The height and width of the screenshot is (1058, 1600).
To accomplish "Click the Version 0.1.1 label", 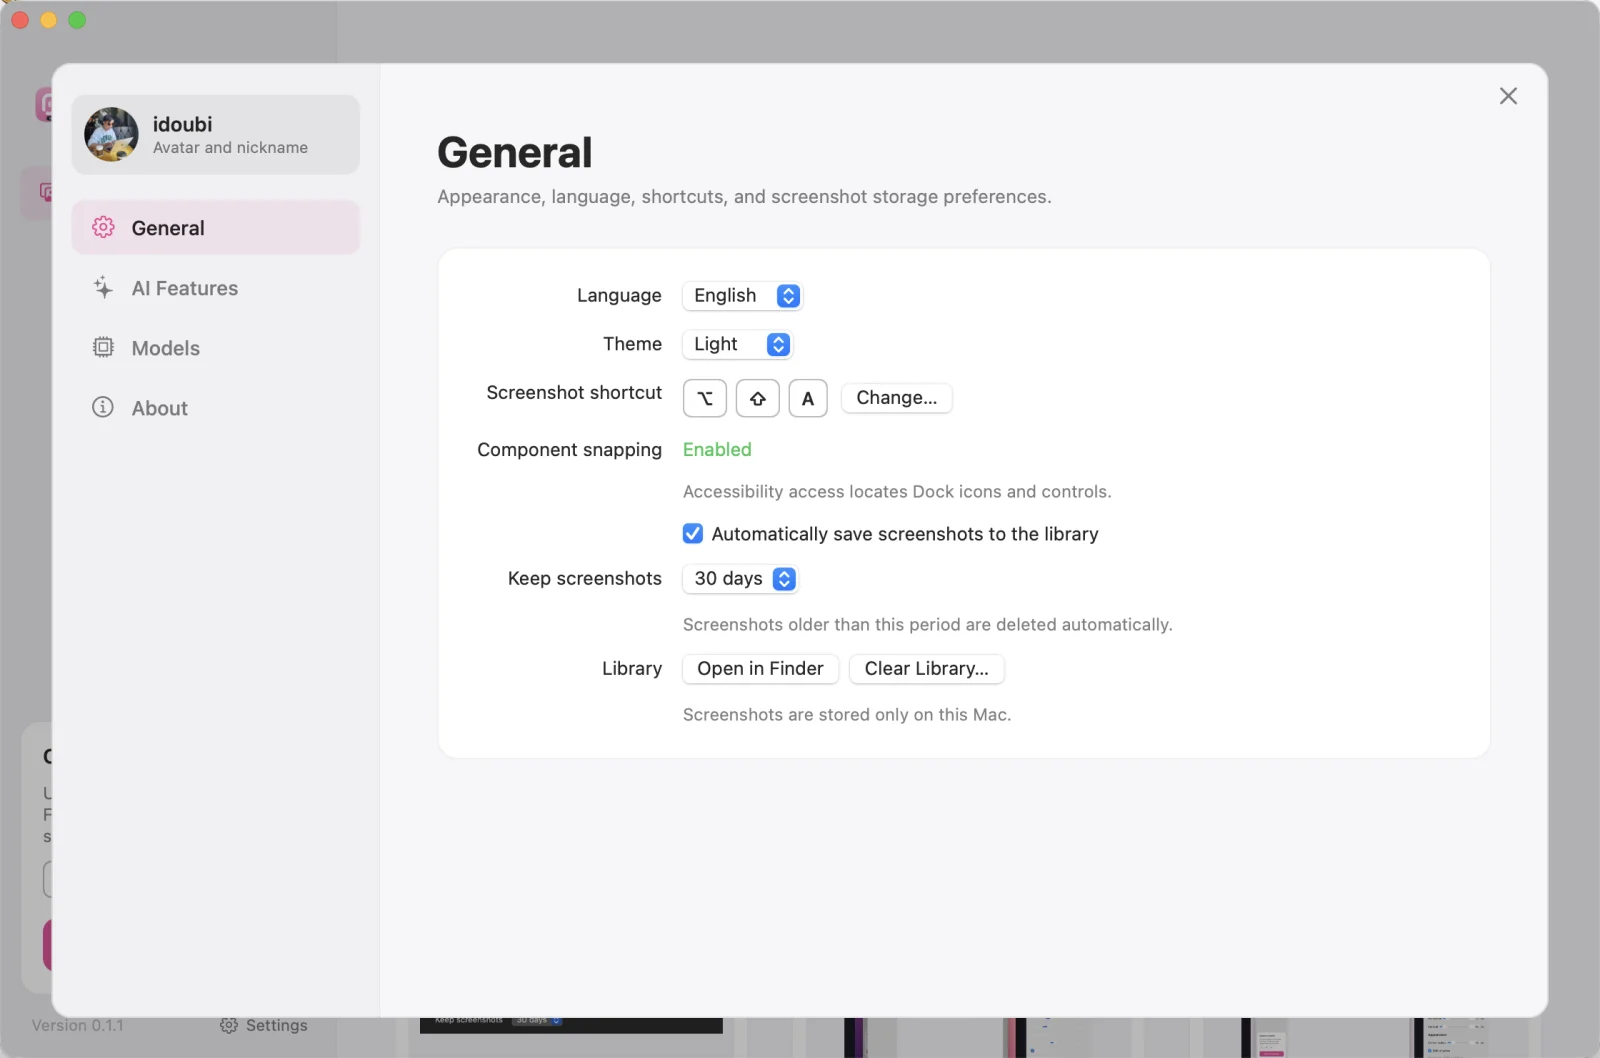I will [x=78, y=1026].
